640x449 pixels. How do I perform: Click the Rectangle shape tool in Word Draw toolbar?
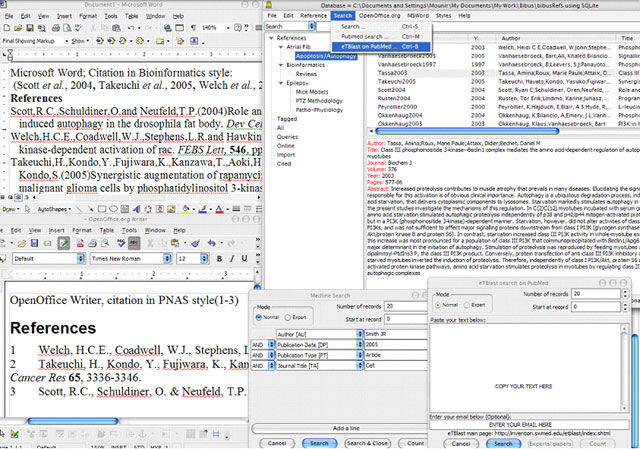tap(102, 209)
